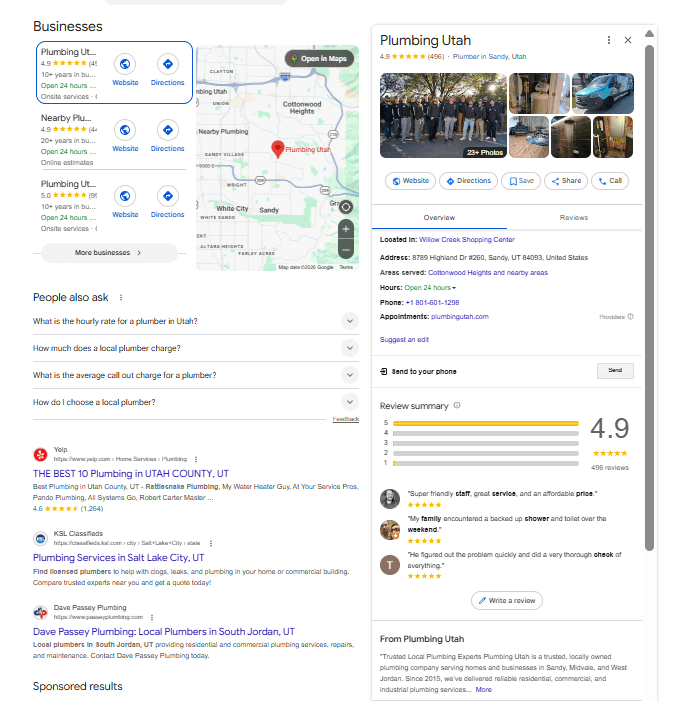Open Dave Passey Plumbing result three-dot menu
Screen dimensions: 682x701
tap(152, 617)
